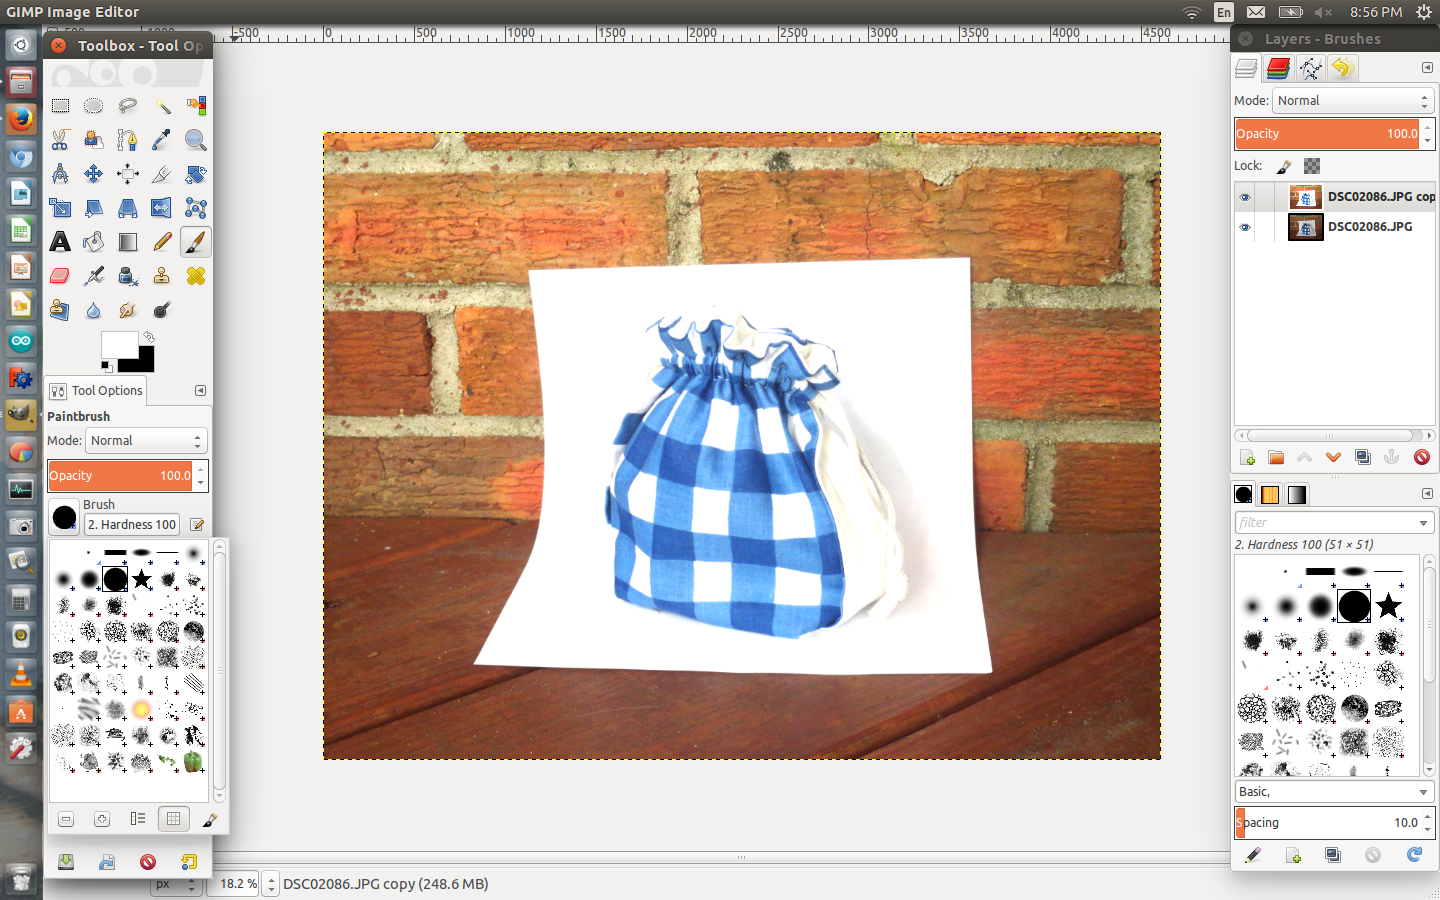This screenshot has height=900, width=1440.
Task: Toggle visibility of DSC02086.JPG copy layer
Action: 1245,197
